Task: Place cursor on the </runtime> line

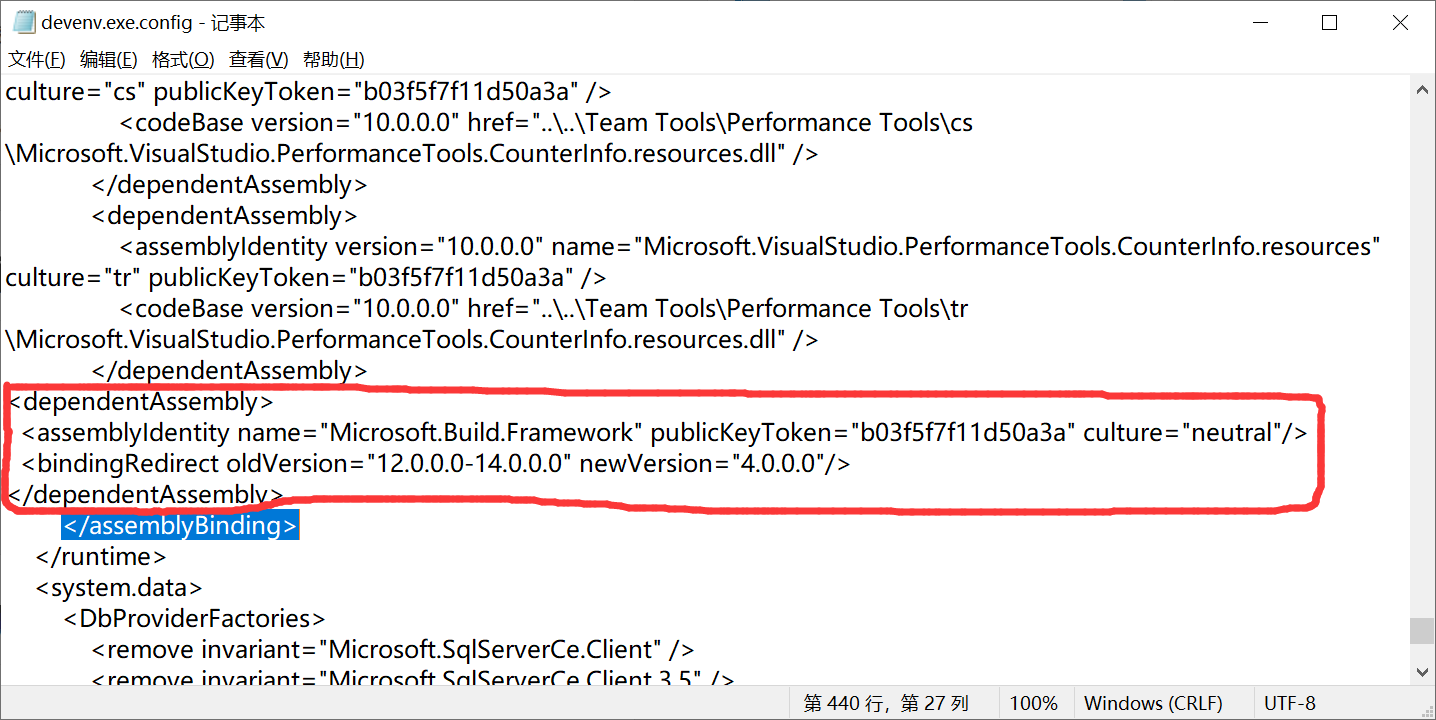Action: coord(101,557)
